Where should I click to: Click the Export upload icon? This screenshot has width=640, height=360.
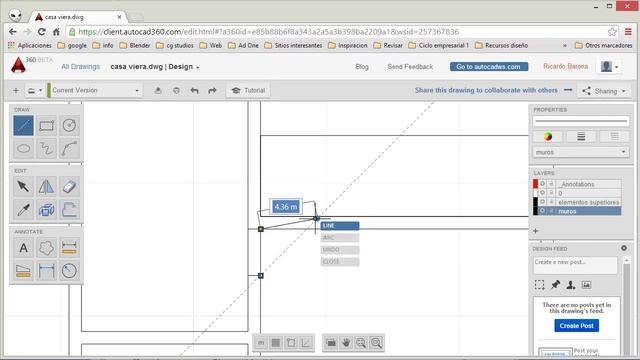158,91
